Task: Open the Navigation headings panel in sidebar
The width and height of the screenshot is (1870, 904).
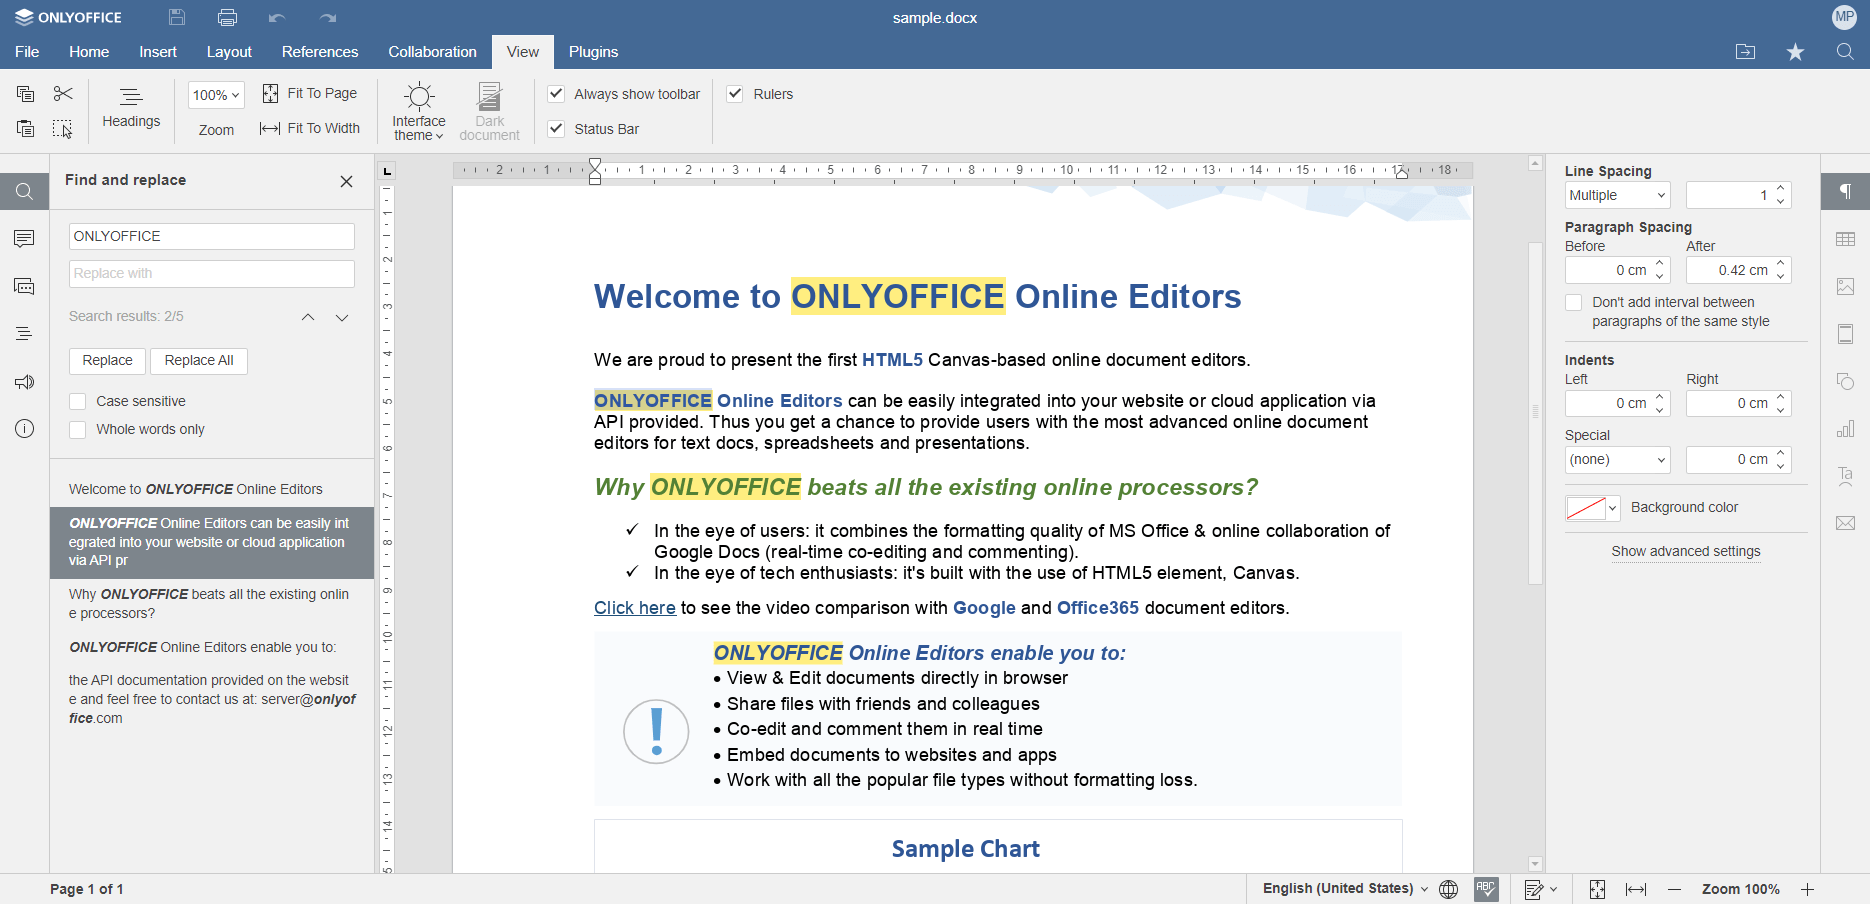Action: click(x=25, y=334)
